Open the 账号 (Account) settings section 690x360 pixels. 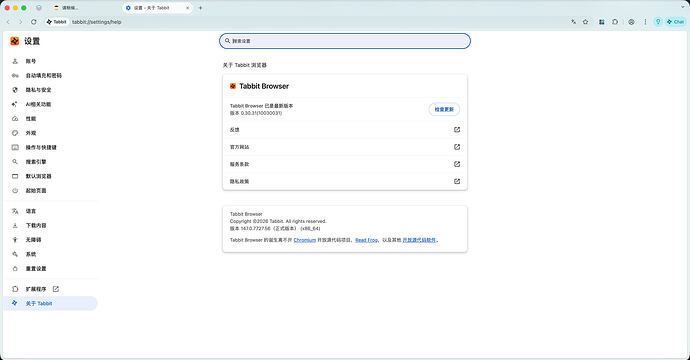(x=30, y=61)
